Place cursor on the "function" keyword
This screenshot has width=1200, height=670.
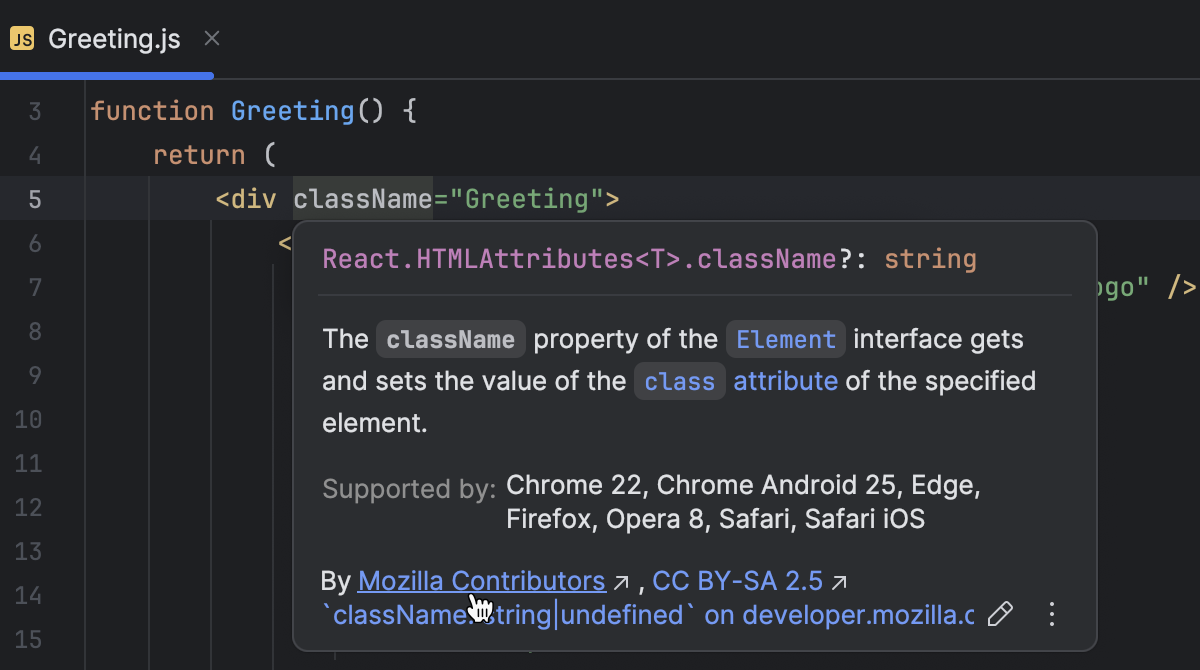[x=152, y=111]
